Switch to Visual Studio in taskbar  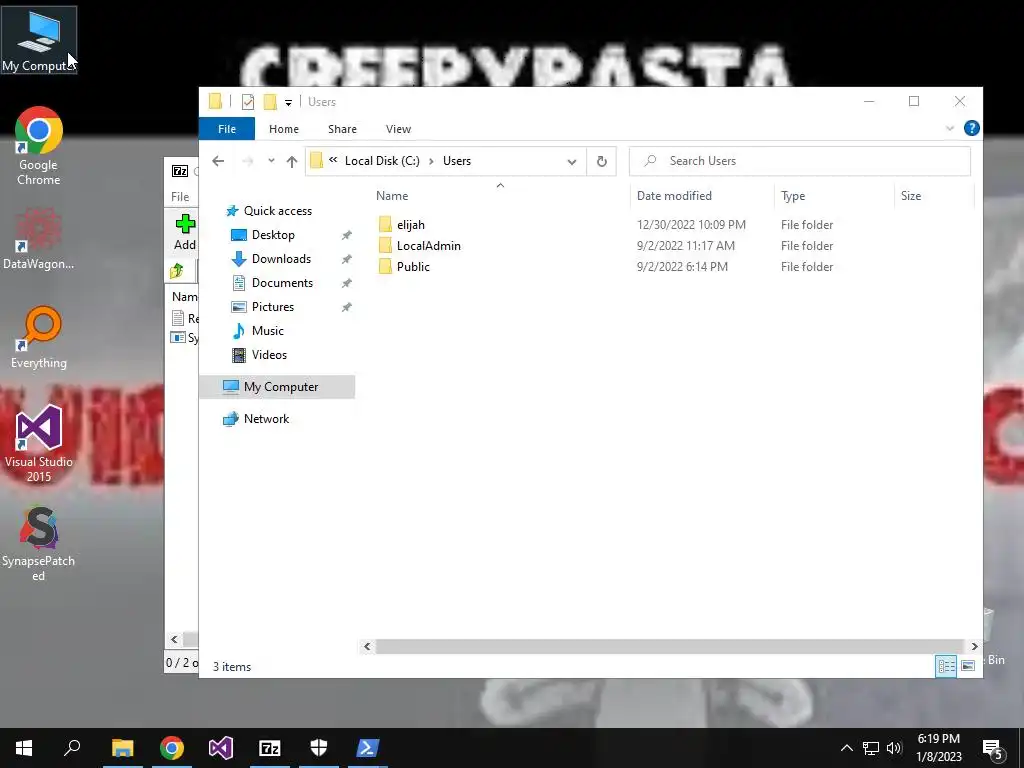point(221,748)
